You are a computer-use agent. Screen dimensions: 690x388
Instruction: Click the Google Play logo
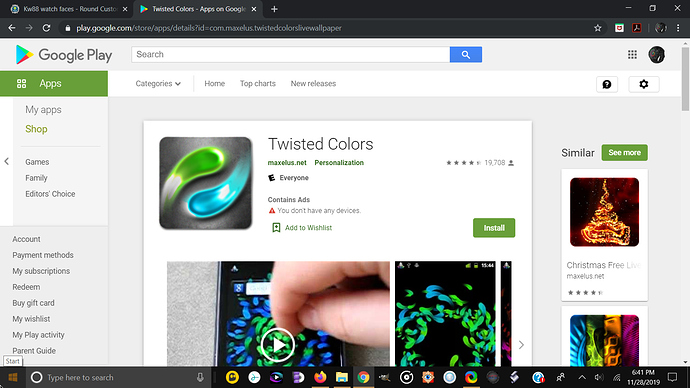pos(64,55)
